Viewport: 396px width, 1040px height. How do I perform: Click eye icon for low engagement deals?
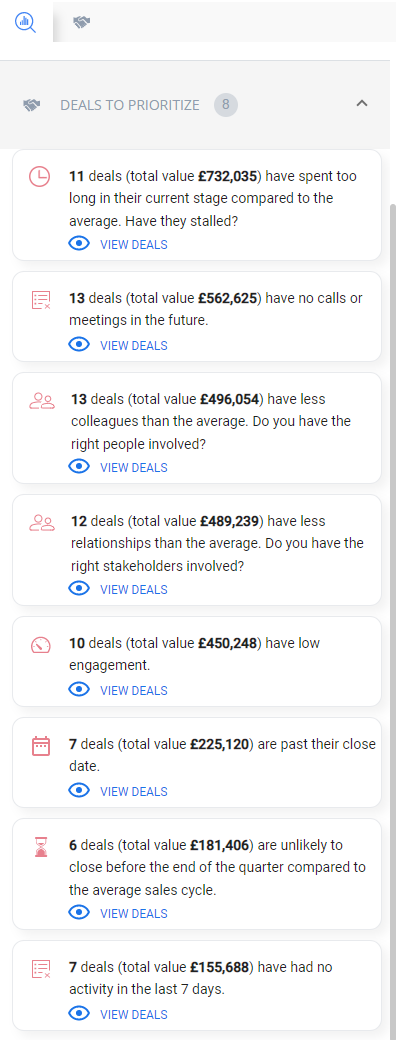point(79,690)
